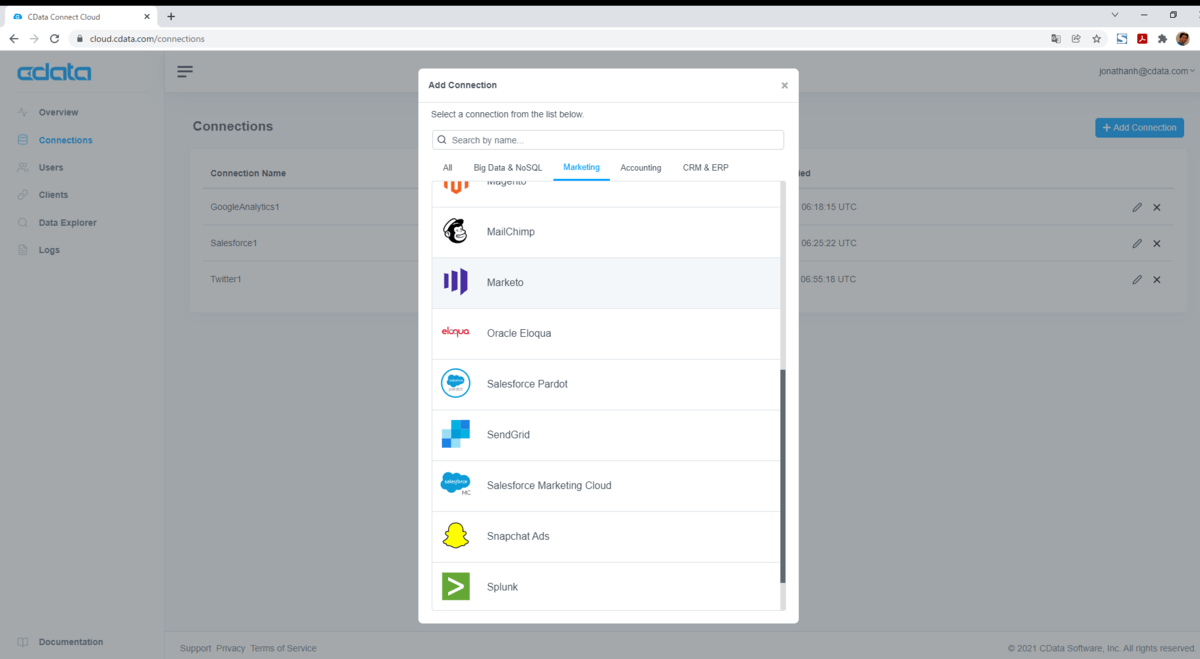Select the CData Connect Cloud browser tab
The image size is (1200, 659).
click(83, 16)
